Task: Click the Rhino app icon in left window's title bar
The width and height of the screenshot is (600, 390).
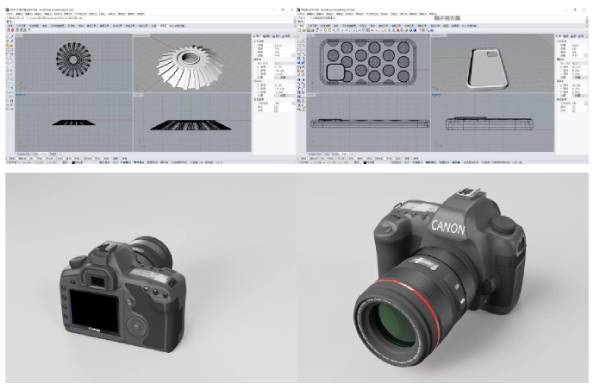Action: (x=7, y=10)
